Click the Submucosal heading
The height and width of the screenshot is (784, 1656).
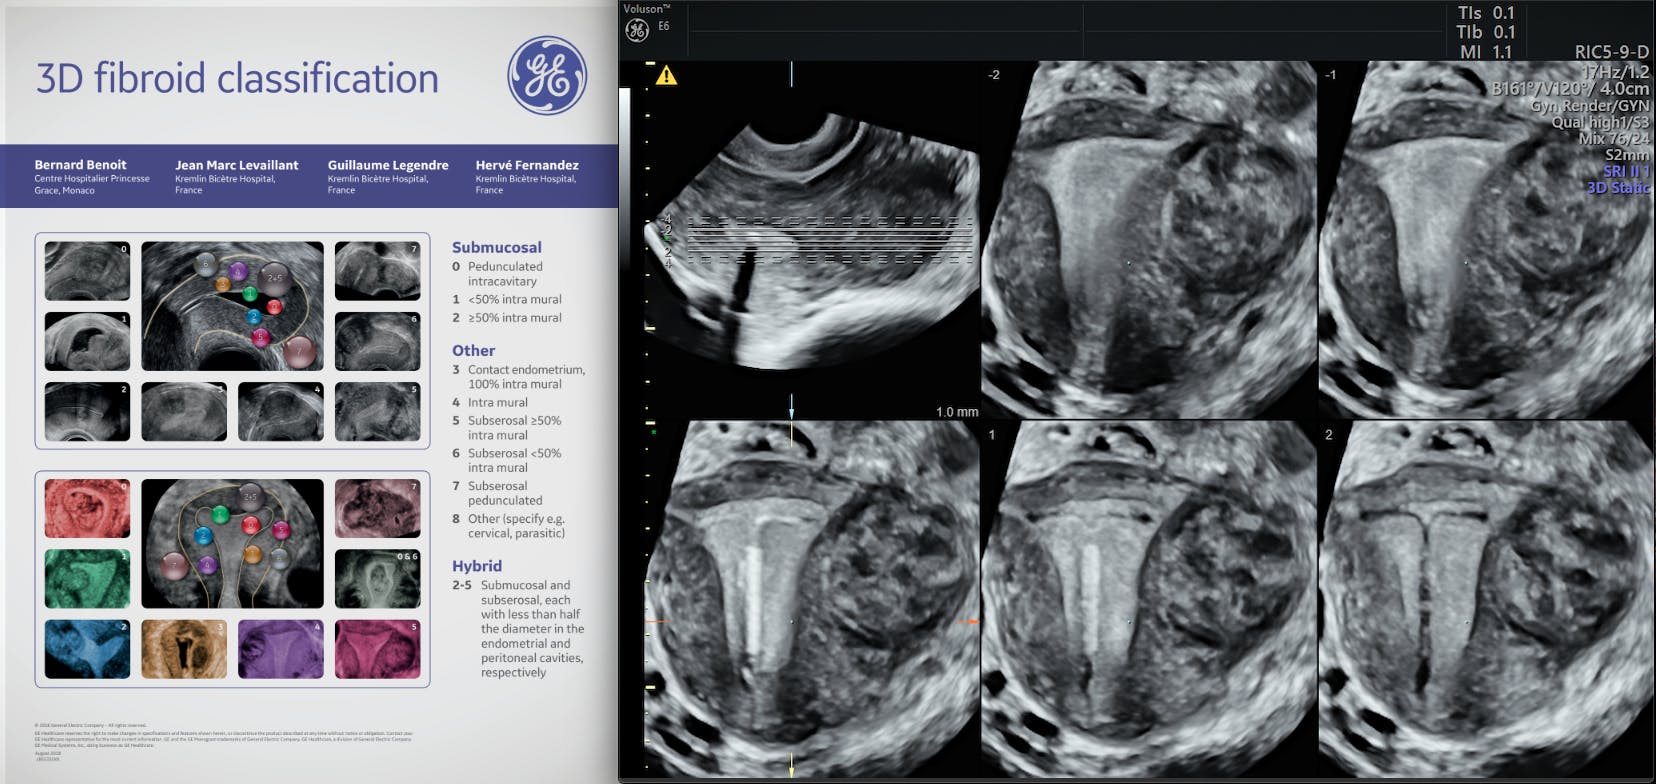[x=496, y=247]
